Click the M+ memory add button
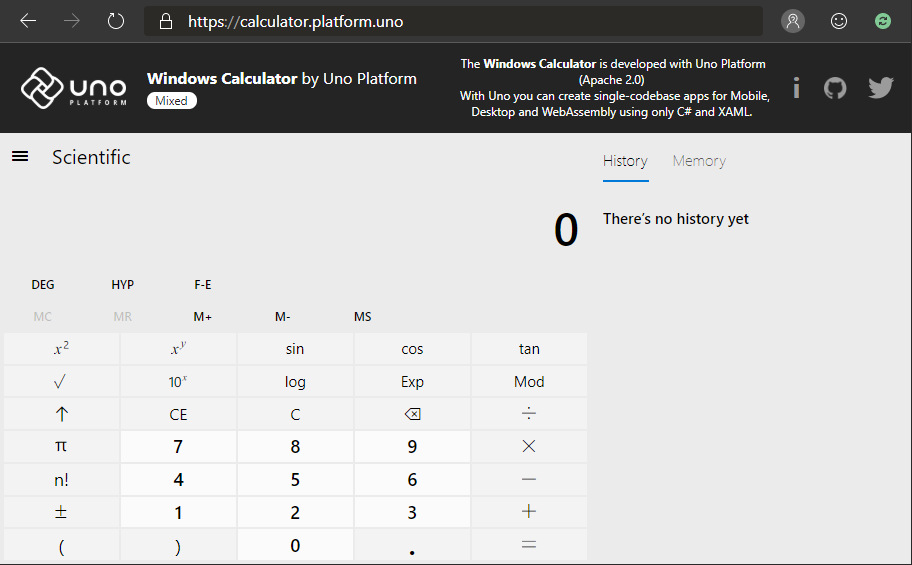912x565 pixels. (202, 317)
